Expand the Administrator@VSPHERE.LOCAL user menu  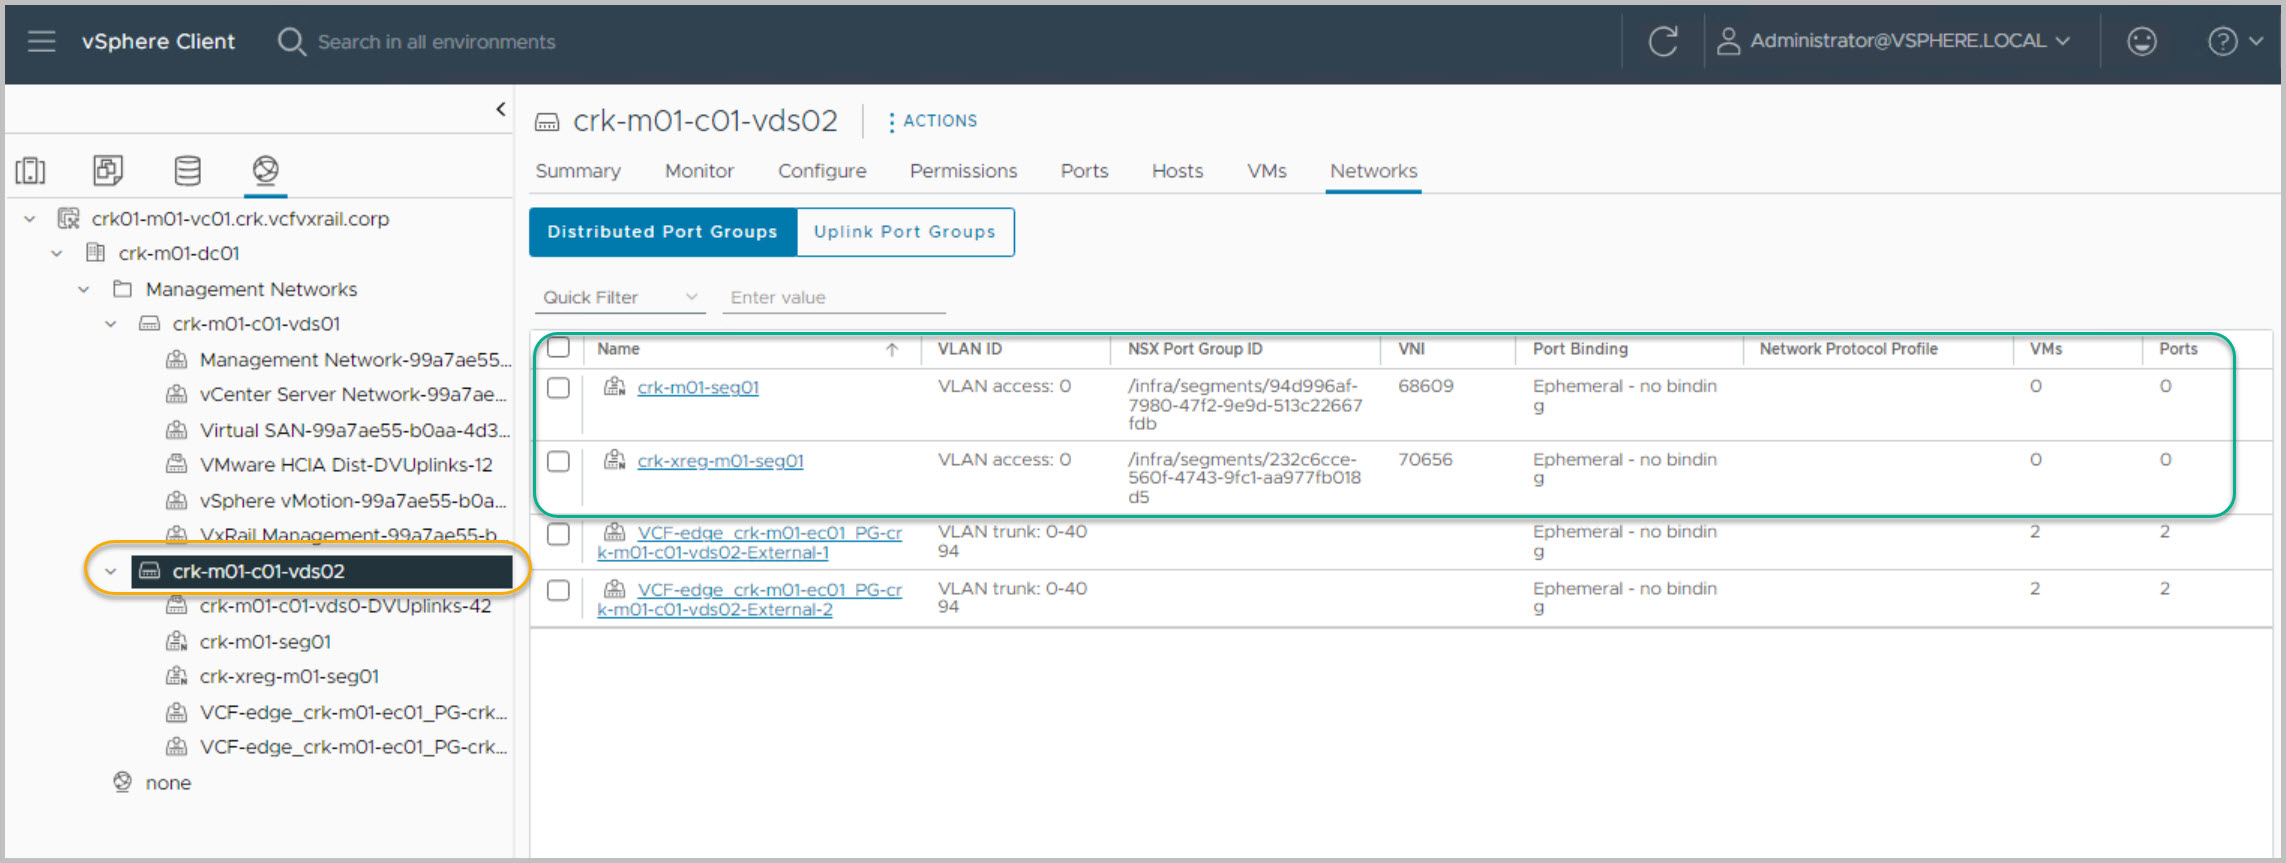1894,41
